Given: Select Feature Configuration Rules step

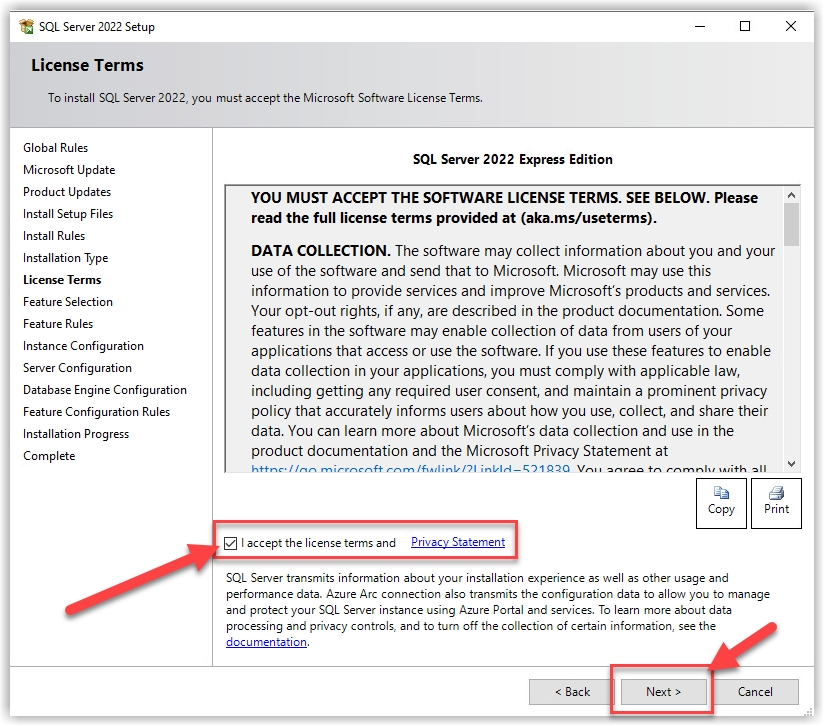Looking at the screenshot, I should tap(96, 412).
